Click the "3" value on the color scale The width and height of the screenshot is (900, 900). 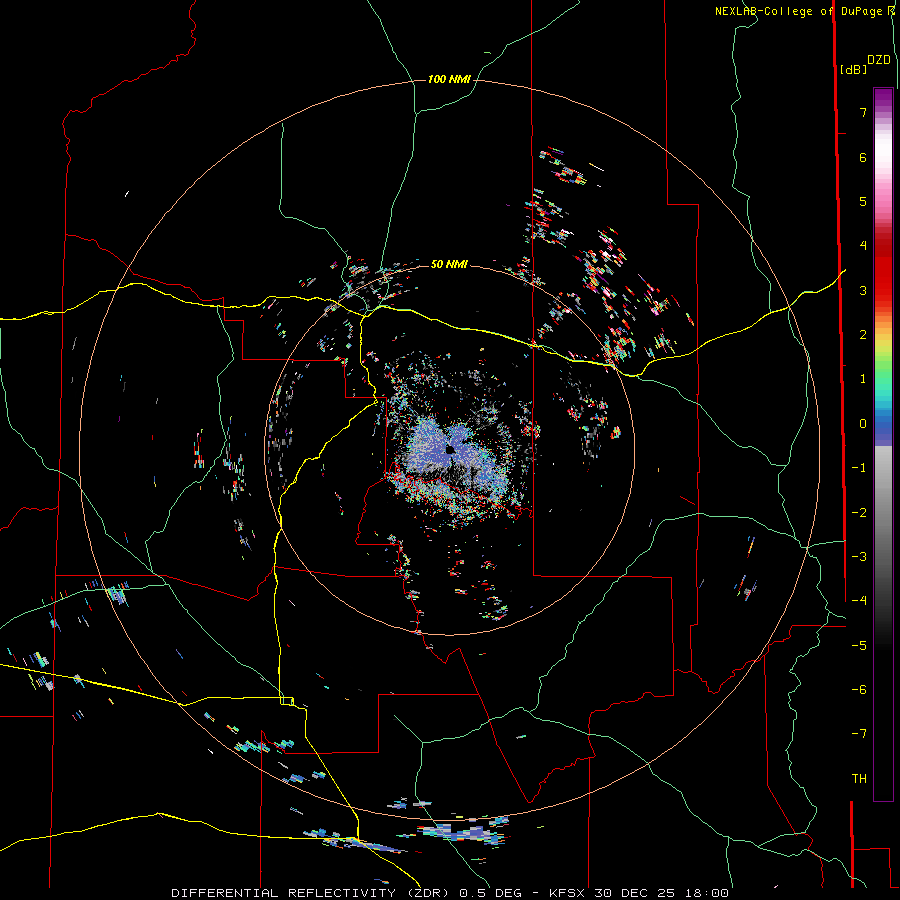pos(863,290)
